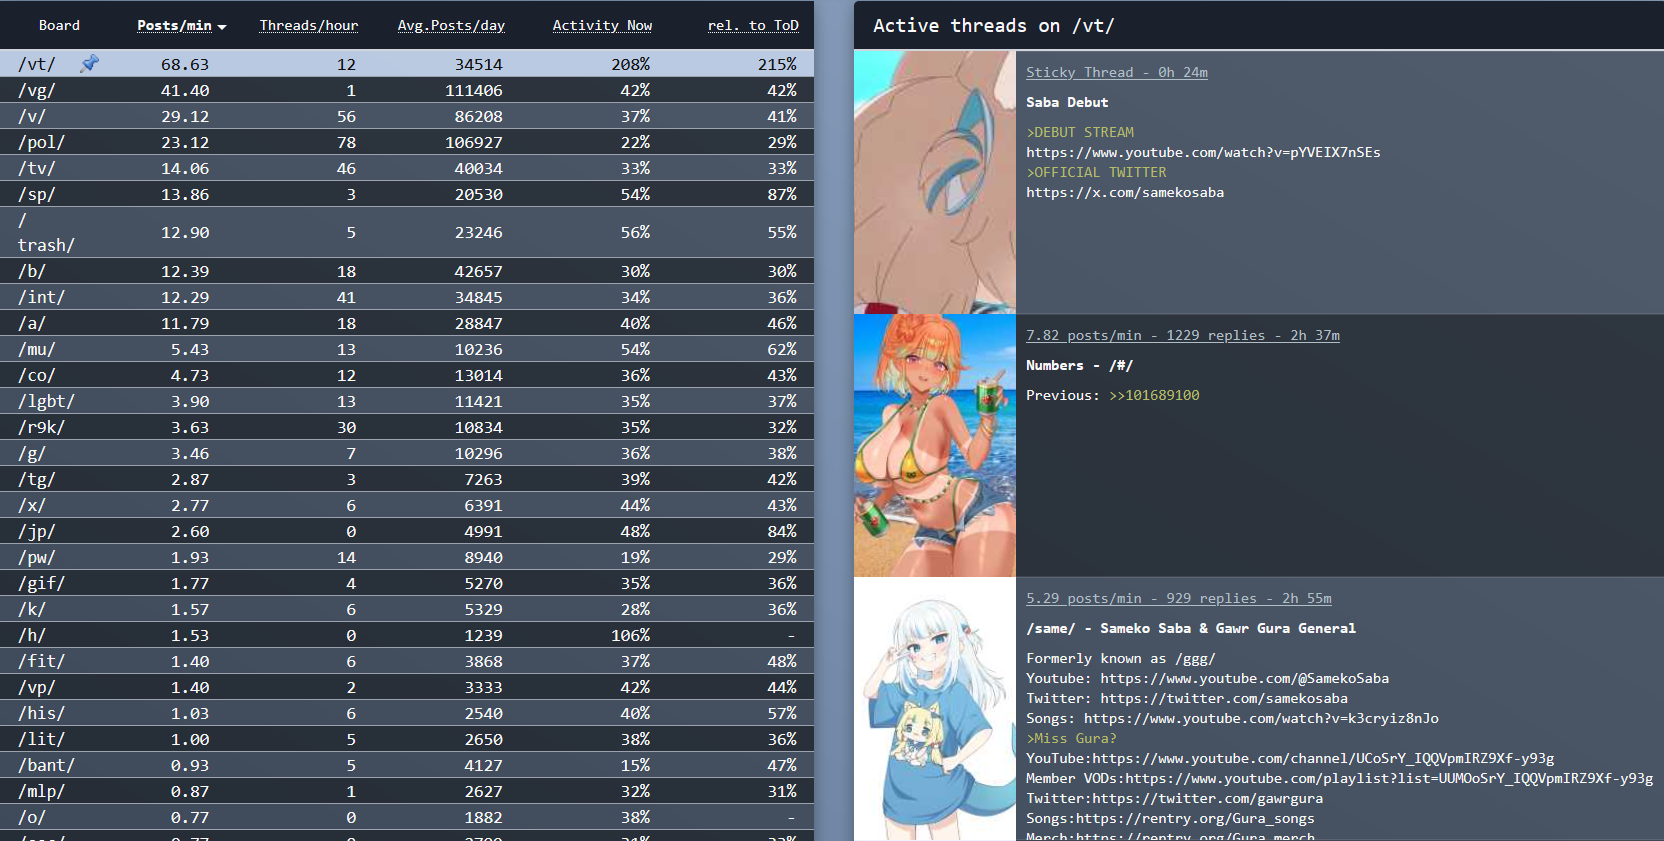Sort table by Threads/hour column

pyautogui.click(x=308, y=26)
